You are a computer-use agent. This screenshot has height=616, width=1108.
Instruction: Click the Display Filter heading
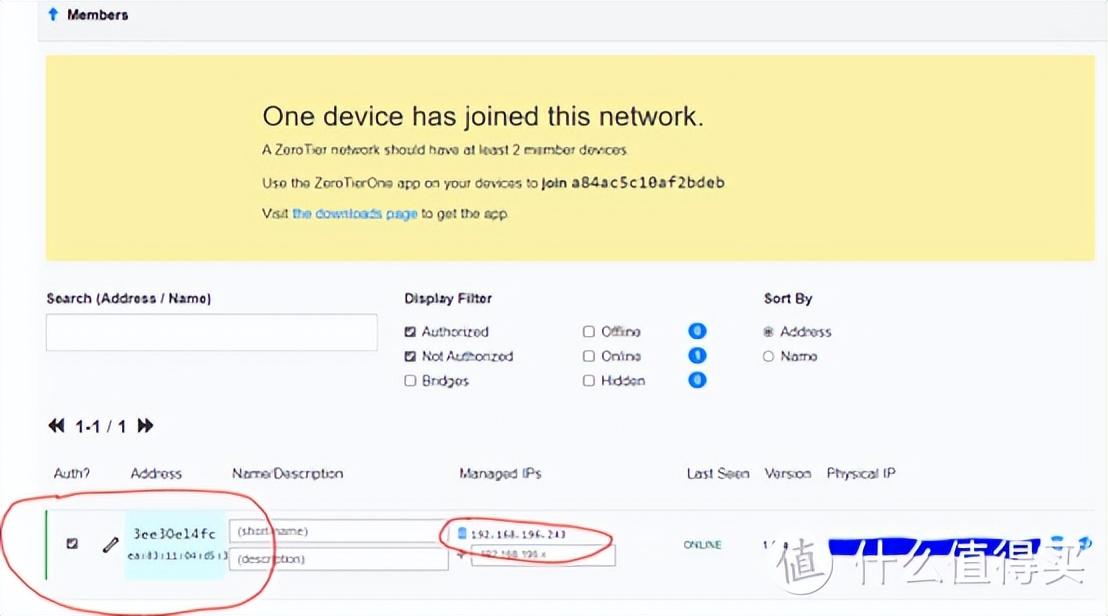point(448,298)
